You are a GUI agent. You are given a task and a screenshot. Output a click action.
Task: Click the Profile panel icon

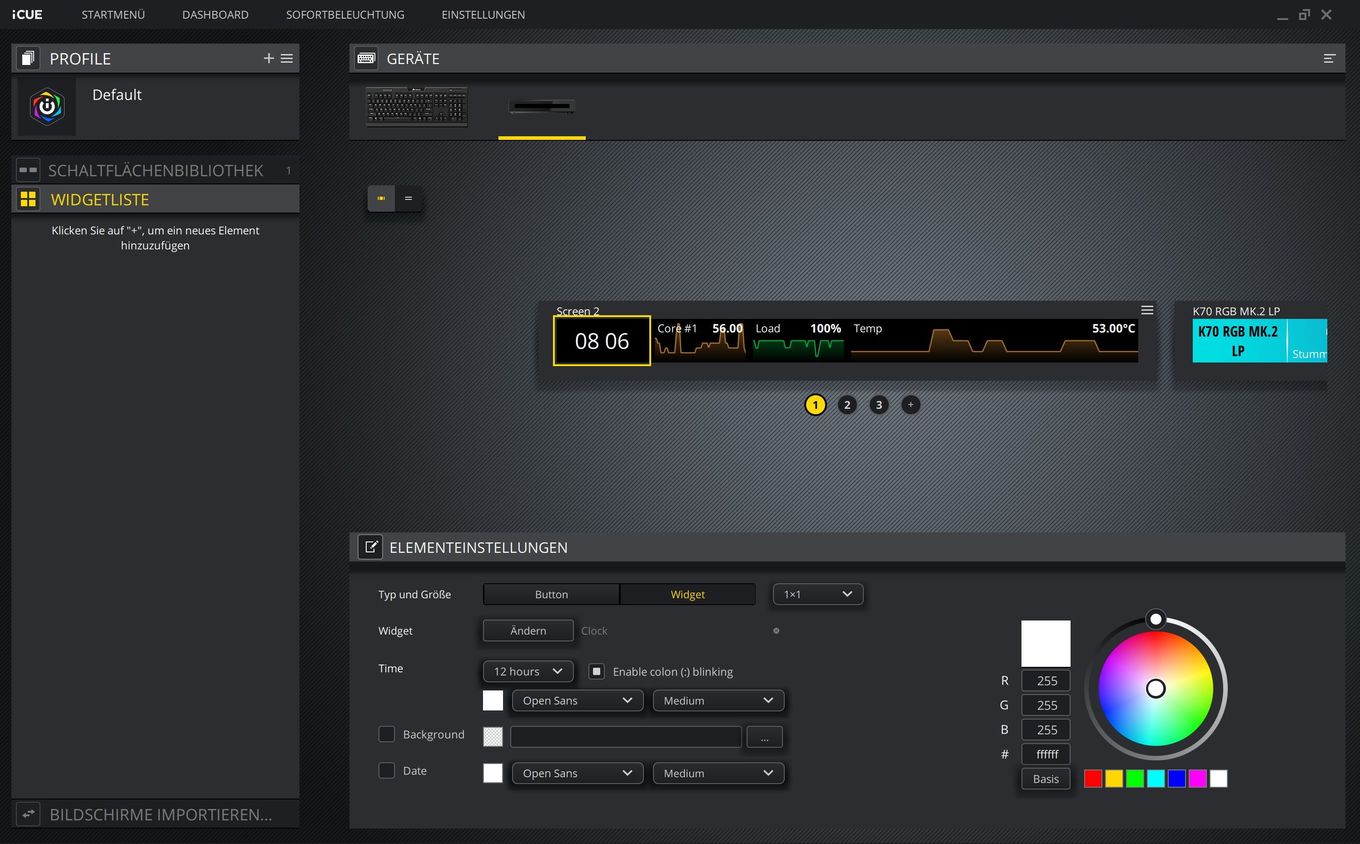pos(28,58)
